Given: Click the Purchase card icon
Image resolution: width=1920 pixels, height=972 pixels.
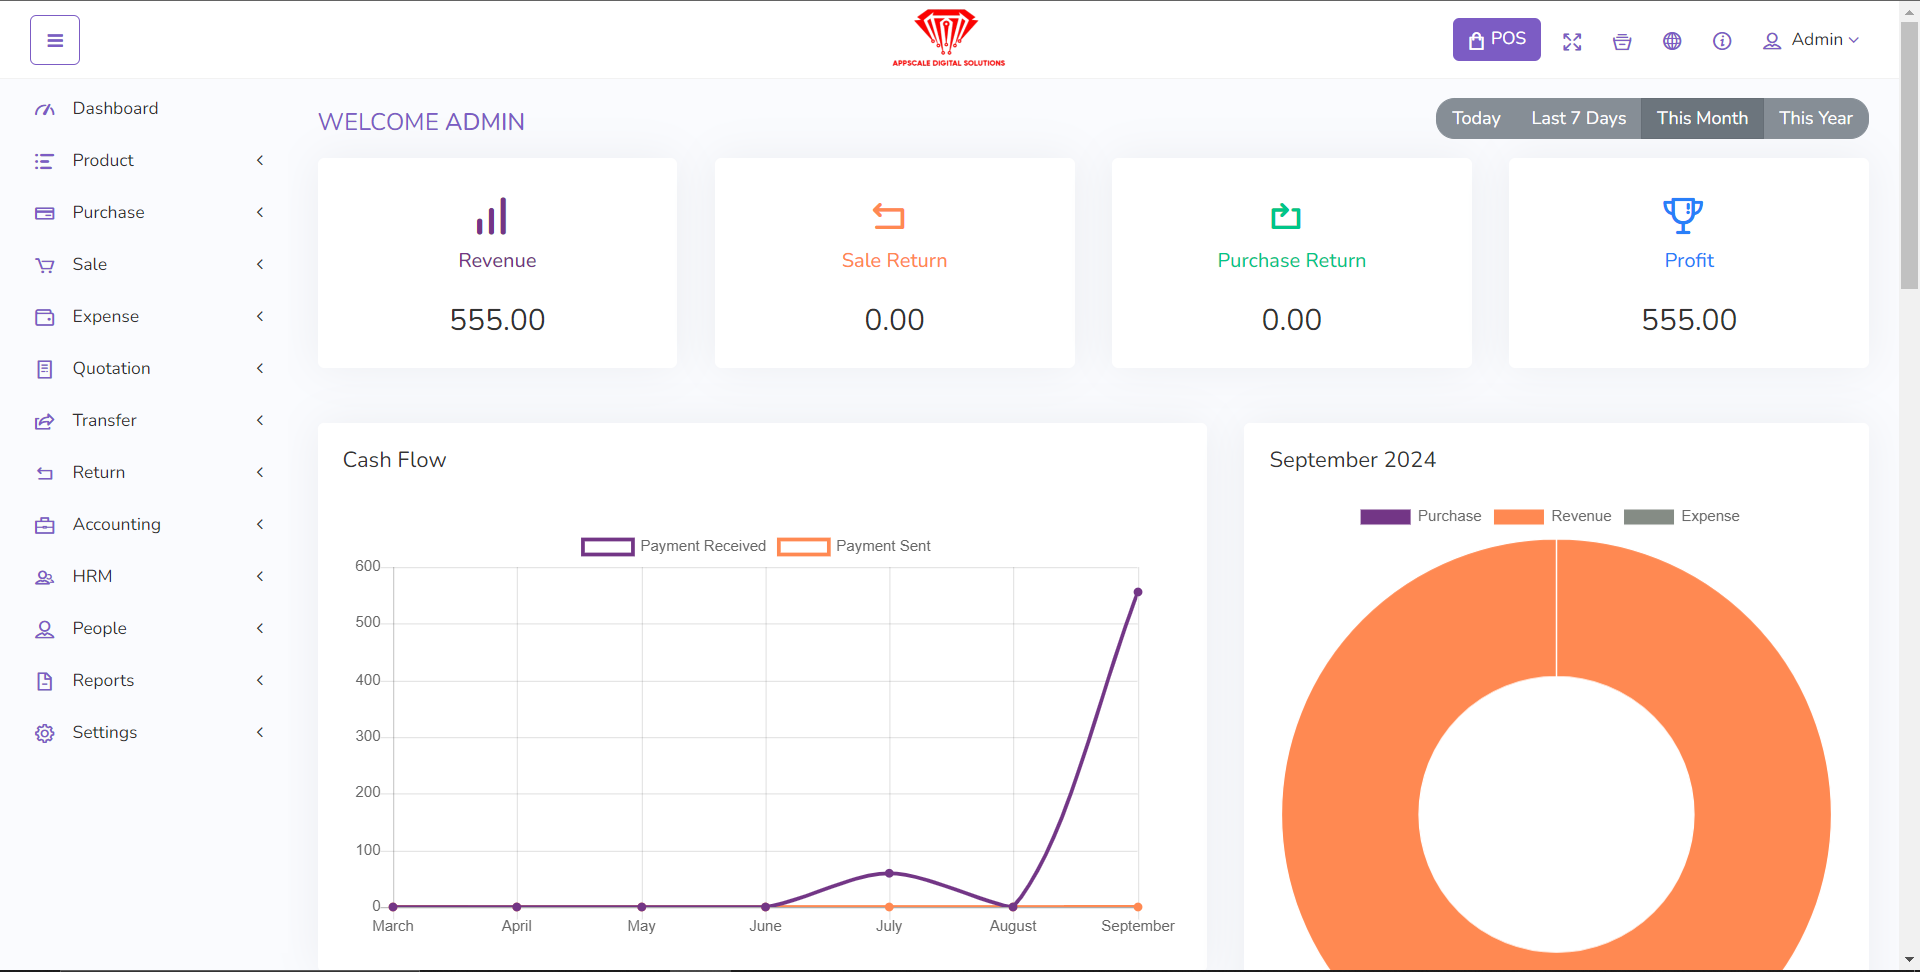Looking at the screenshot, I should pos(45,213).
